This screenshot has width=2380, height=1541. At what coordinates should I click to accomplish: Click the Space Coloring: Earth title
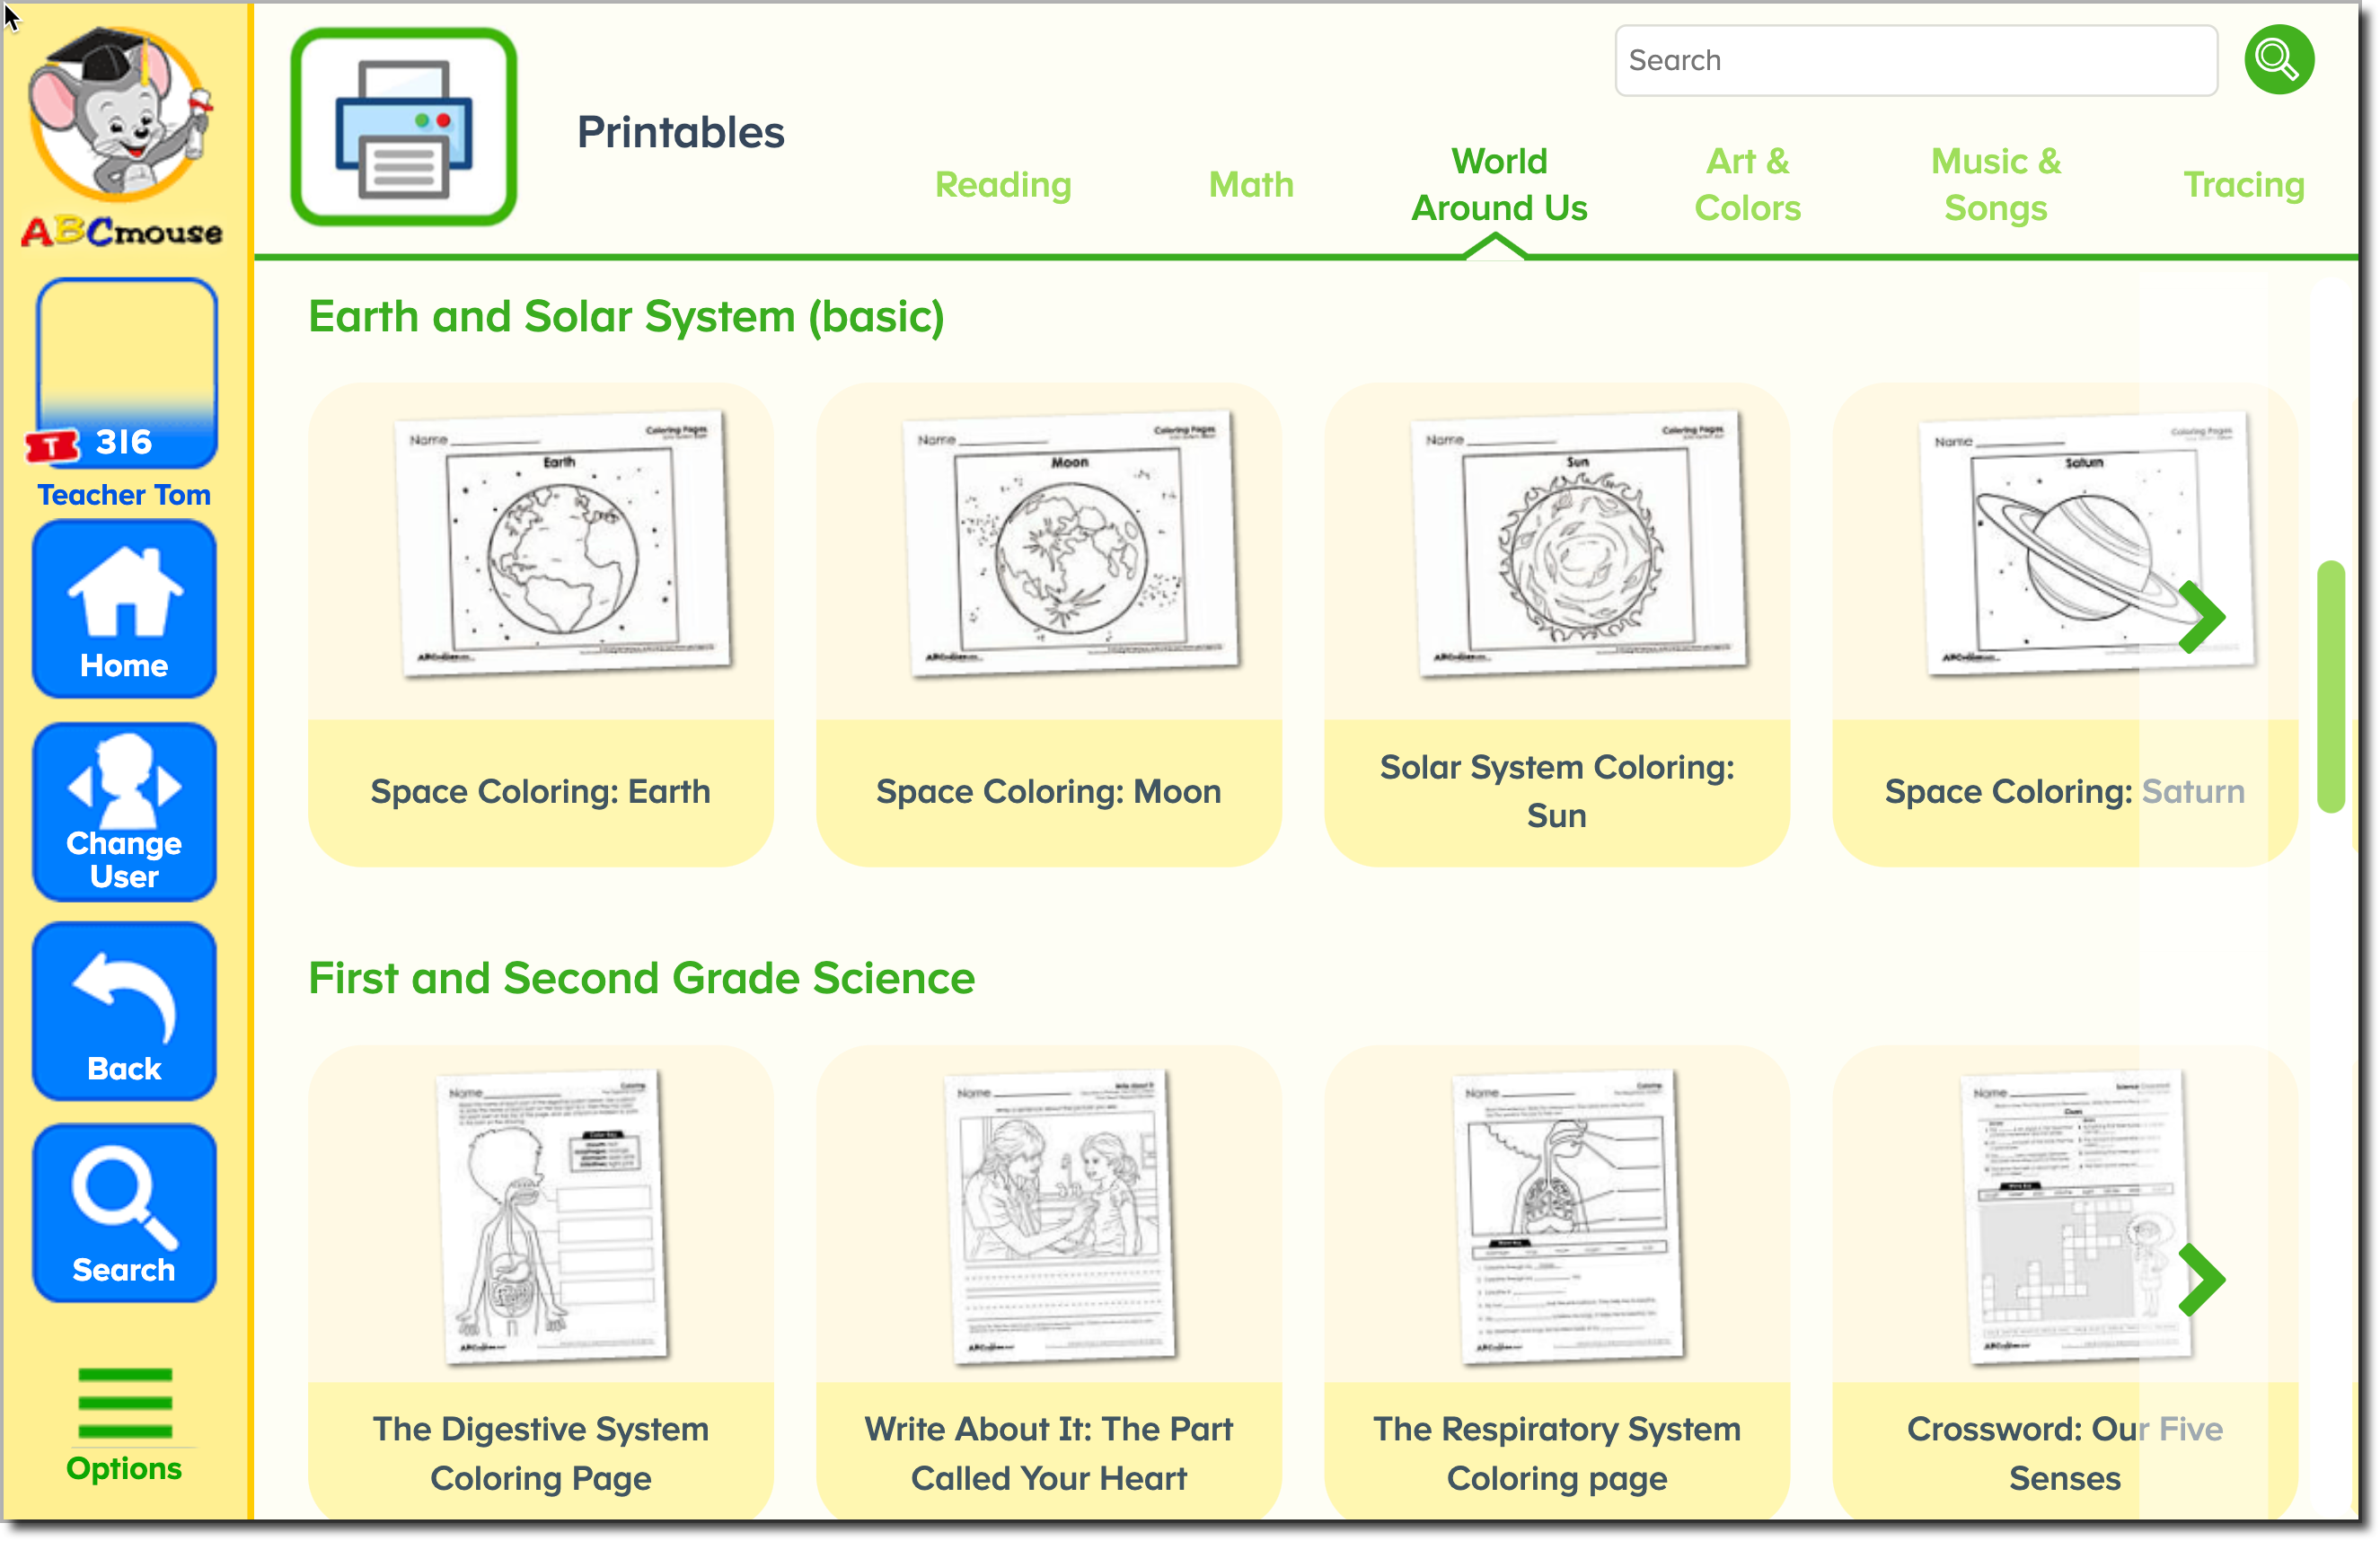[x=540, y=791]
